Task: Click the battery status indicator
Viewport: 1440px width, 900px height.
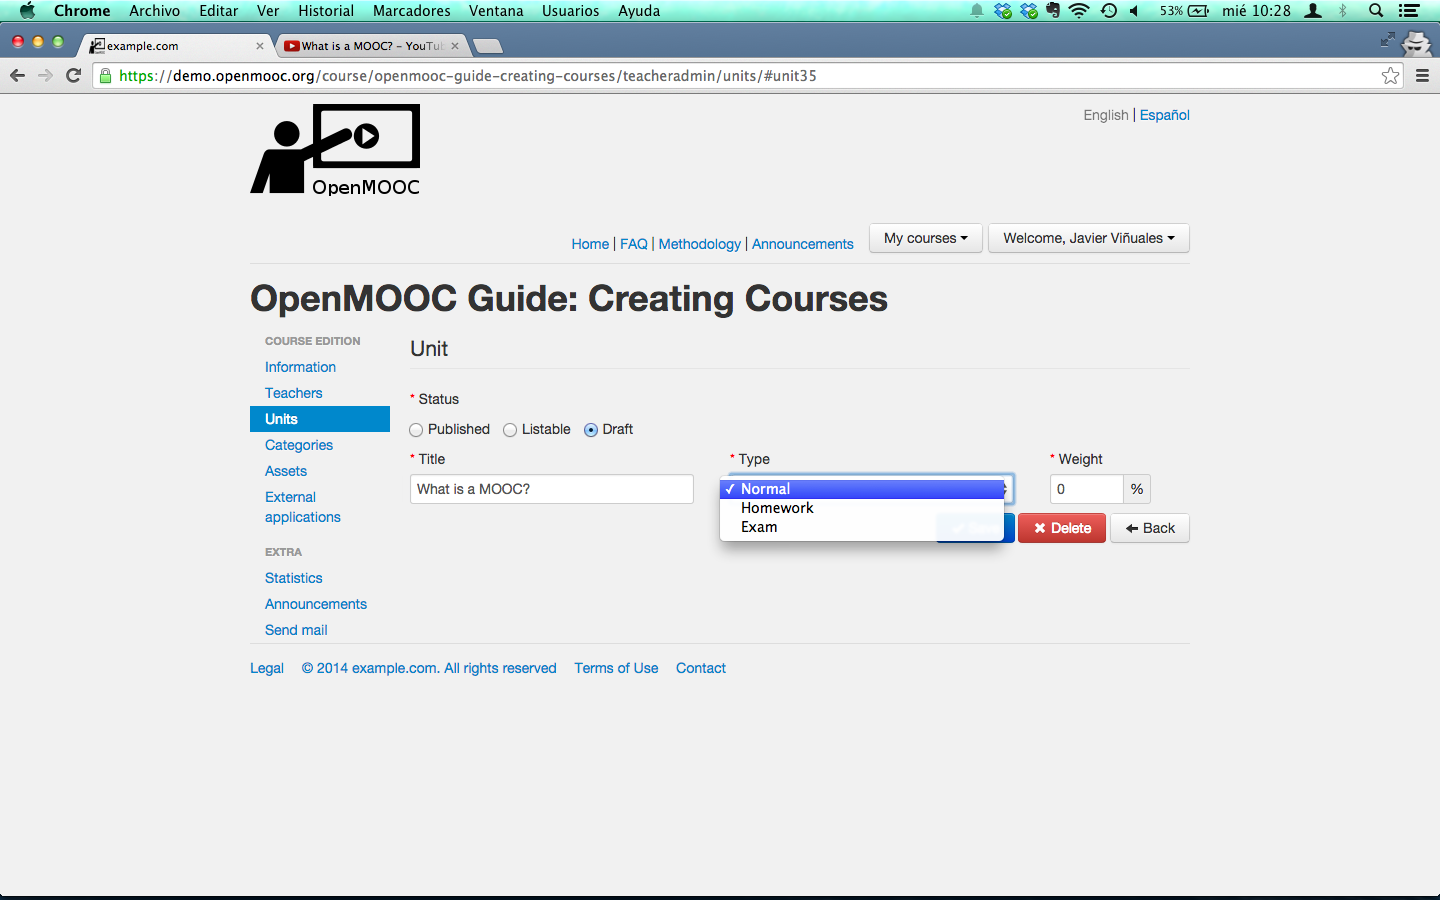Action: tap(1185, 11)
